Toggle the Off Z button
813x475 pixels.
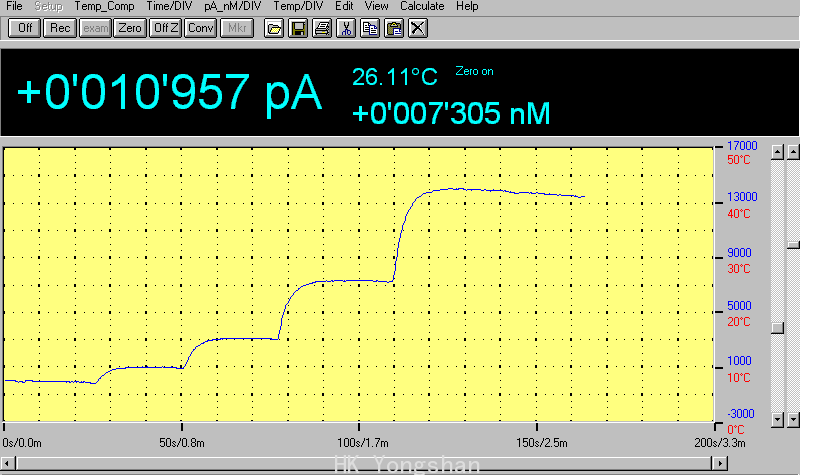[165, 28]
